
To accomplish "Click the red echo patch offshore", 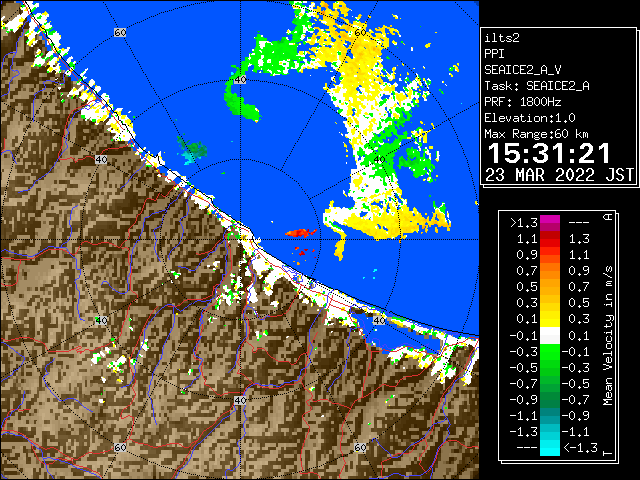I will tap(301, 233).
